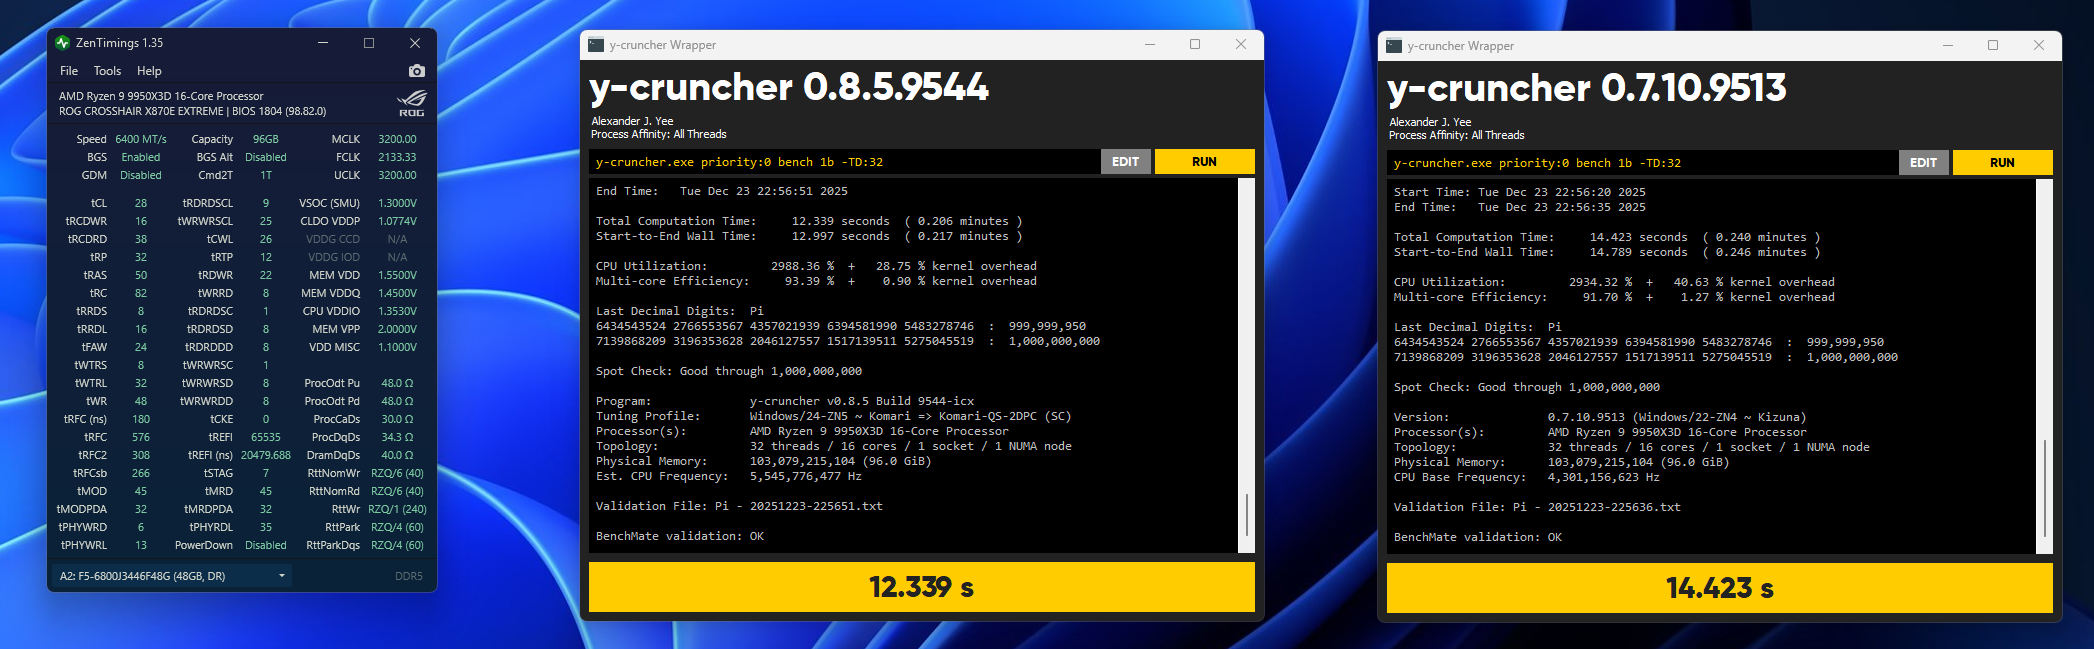The width and height of the screenshot is (2094, 649).
Task: Click the yellow 12.339 s result bar
Action: click(x=921, y=587)
